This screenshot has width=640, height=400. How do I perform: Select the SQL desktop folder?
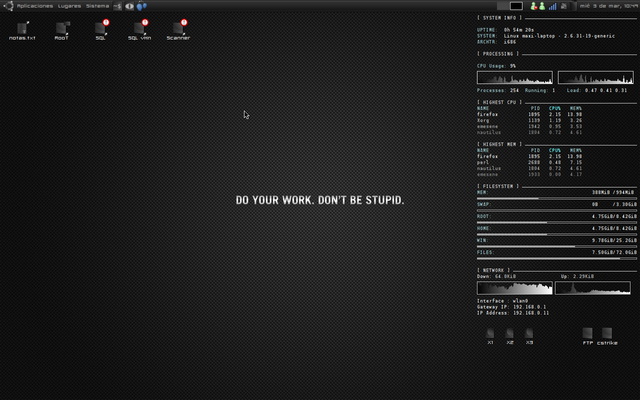tap(101, 30)
